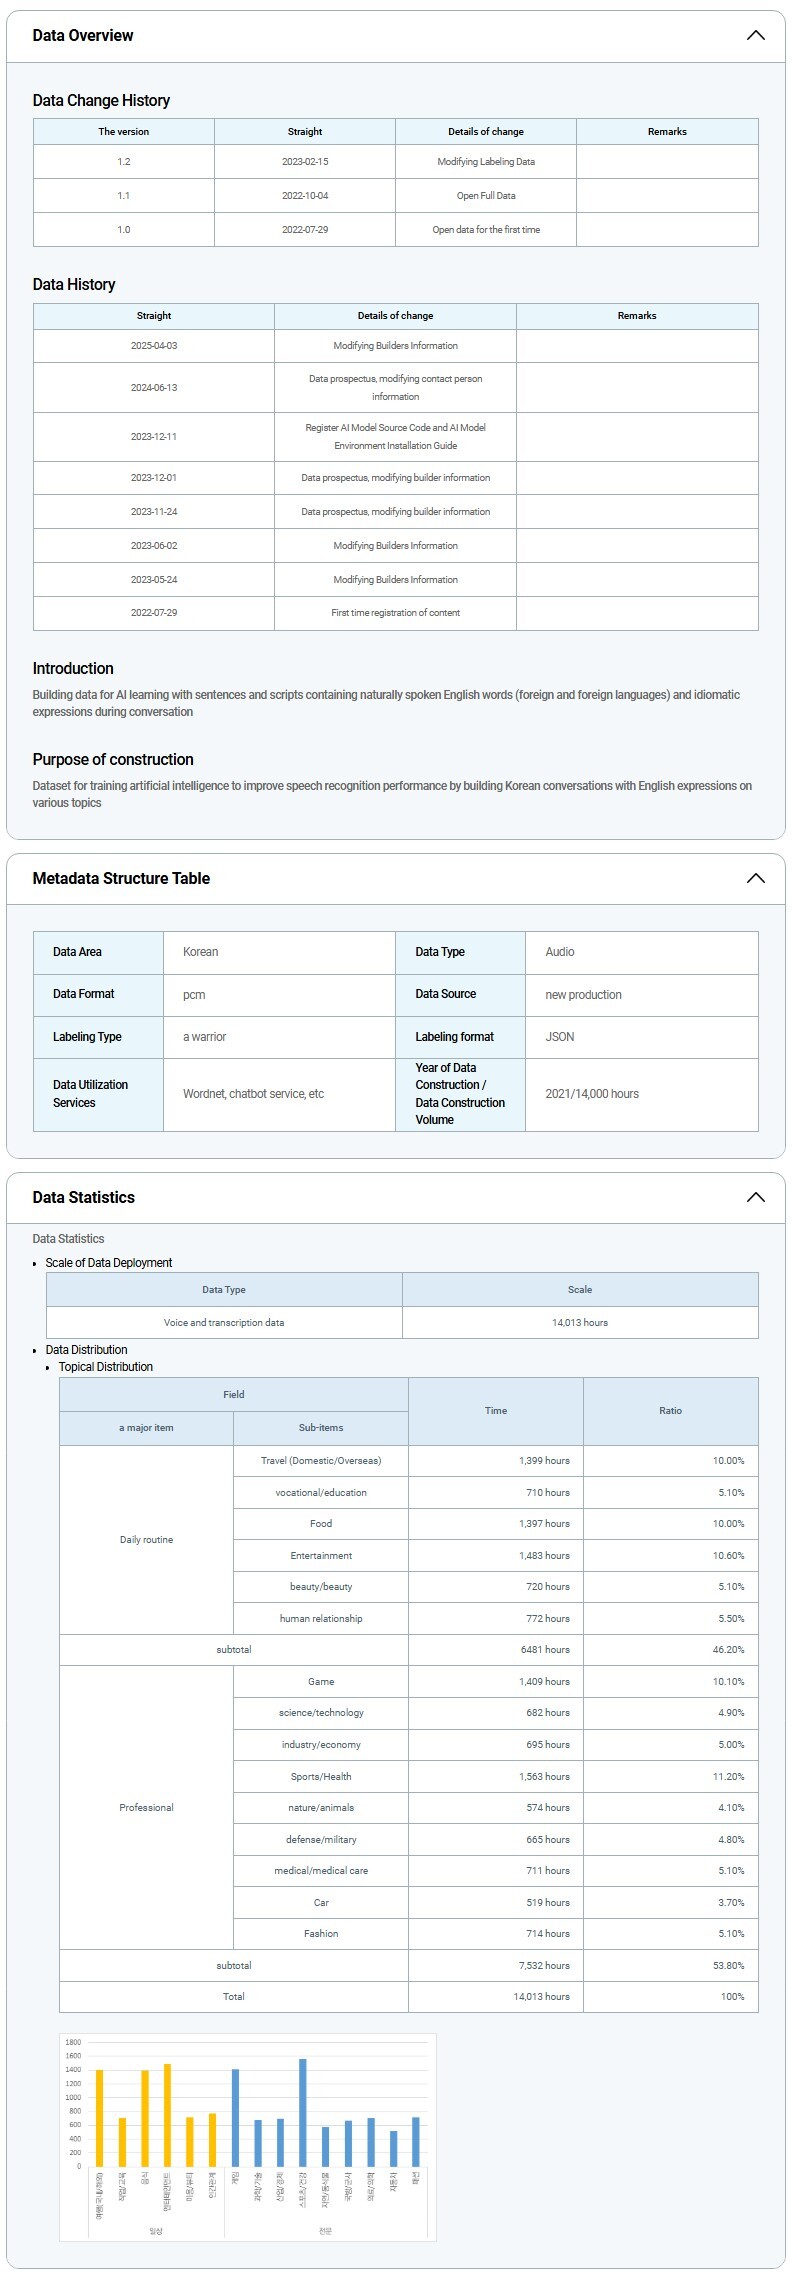Click the Sports/Health sub-item cell
This screenshot has height=2277, width=792.
[x=321, y=1776]
